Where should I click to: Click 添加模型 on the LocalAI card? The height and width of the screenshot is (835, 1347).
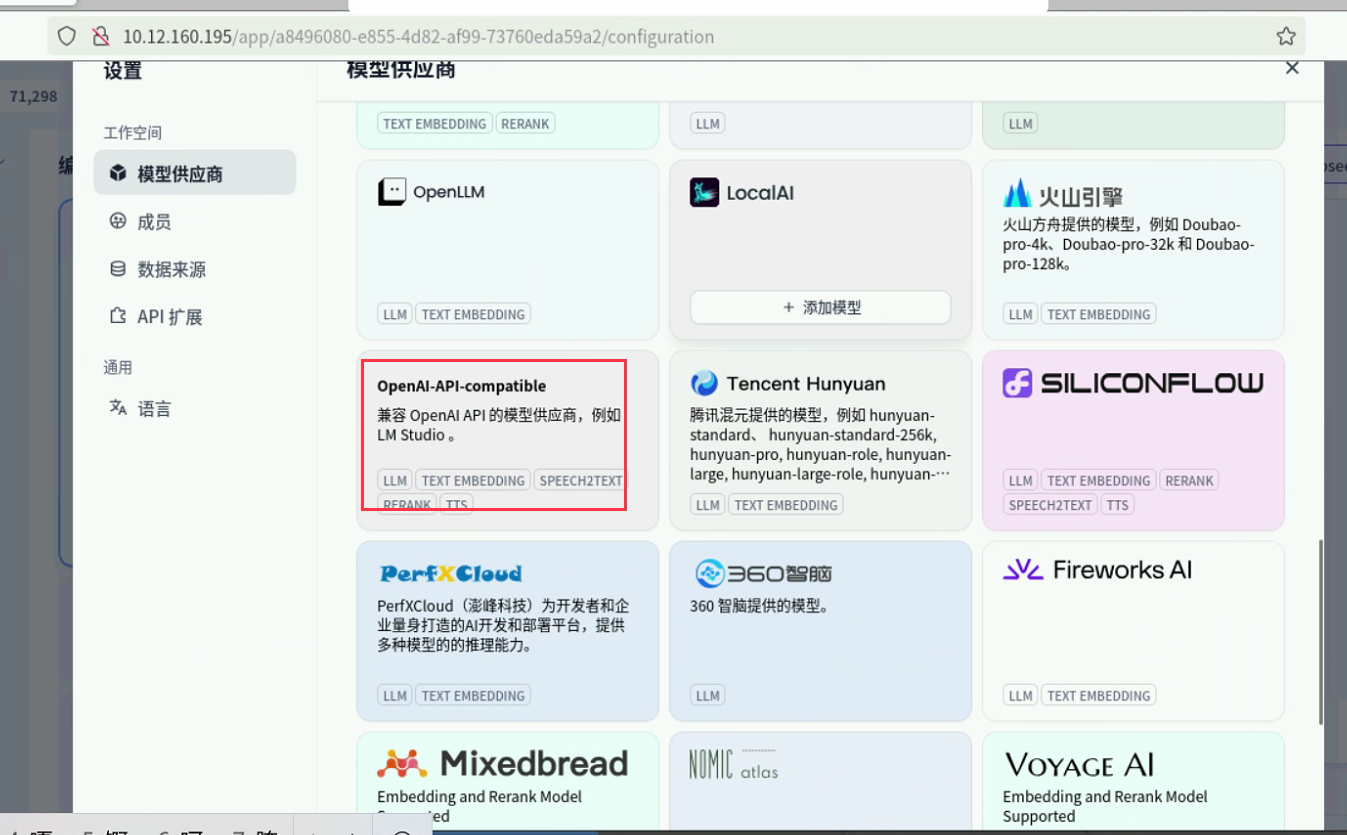(820, 307)
